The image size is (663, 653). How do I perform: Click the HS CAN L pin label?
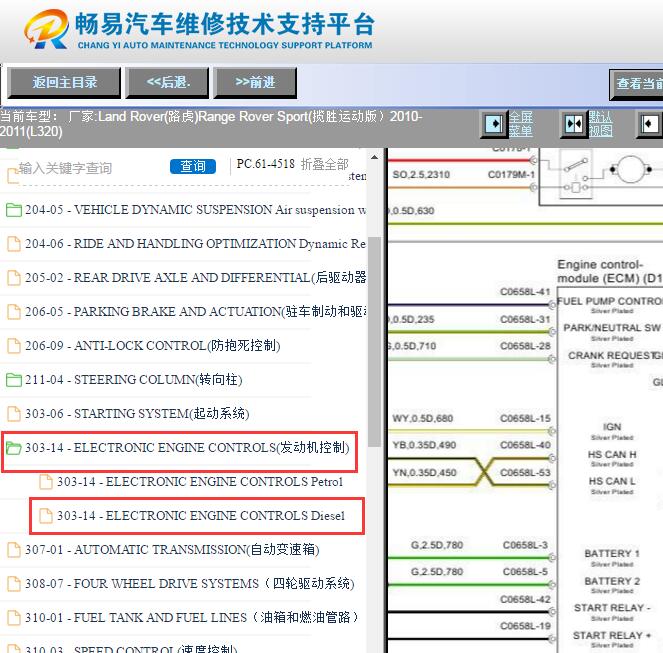pyautogui.click(x=612, y=481)
